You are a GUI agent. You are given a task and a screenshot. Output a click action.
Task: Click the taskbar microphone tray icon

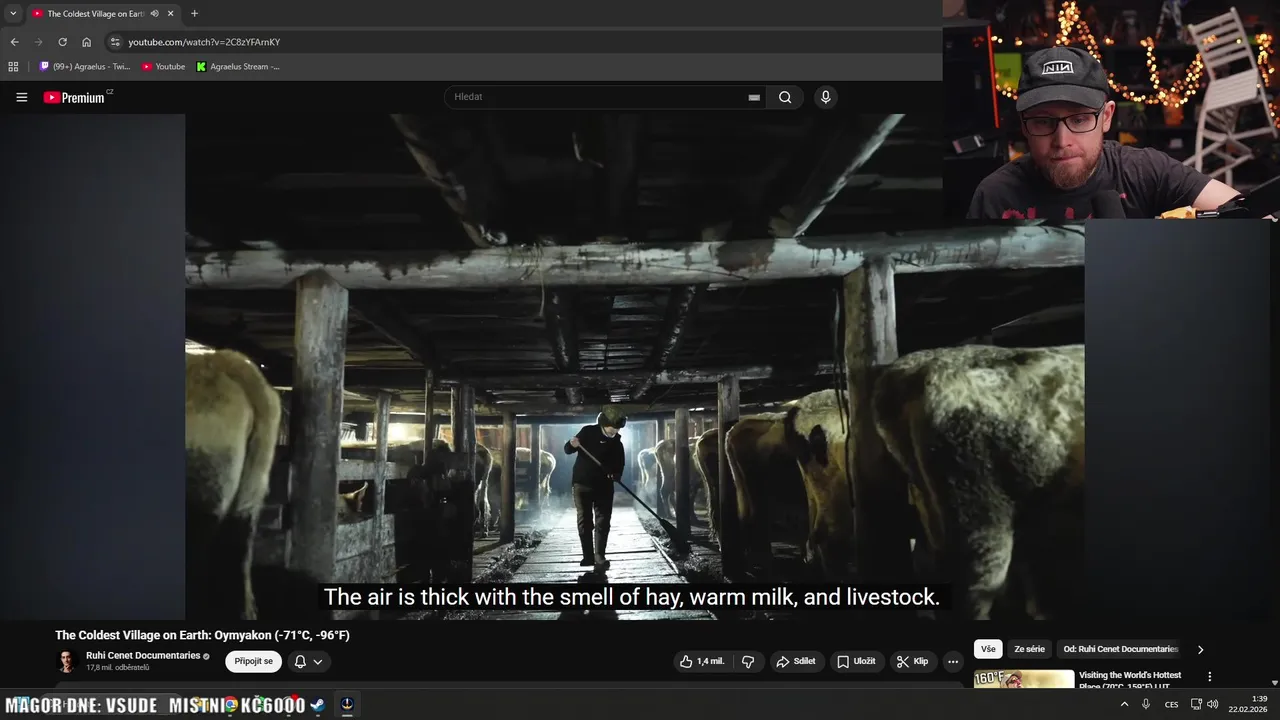point(1146,704)
